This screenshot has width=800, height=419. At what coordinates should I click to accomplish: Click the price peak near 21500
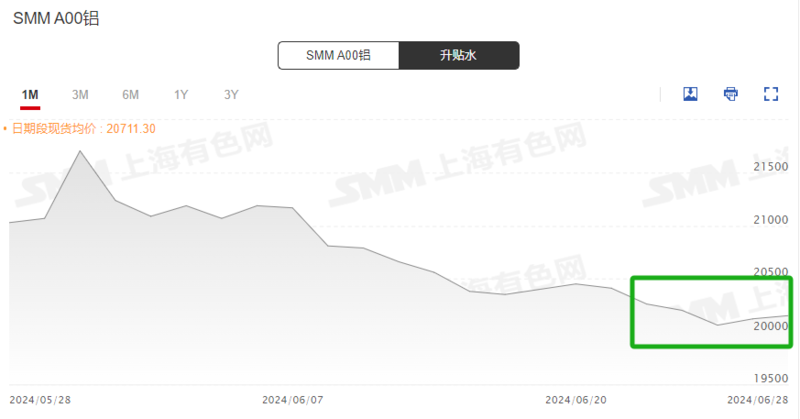pyautogui.click(x=80, y=151)
